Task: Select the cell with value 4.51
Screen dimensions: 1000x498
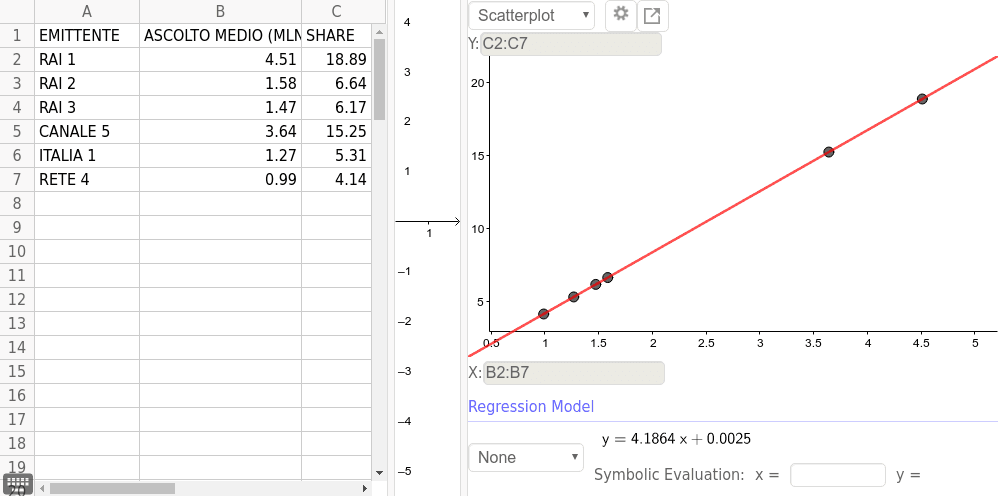Action: (220, 59)
